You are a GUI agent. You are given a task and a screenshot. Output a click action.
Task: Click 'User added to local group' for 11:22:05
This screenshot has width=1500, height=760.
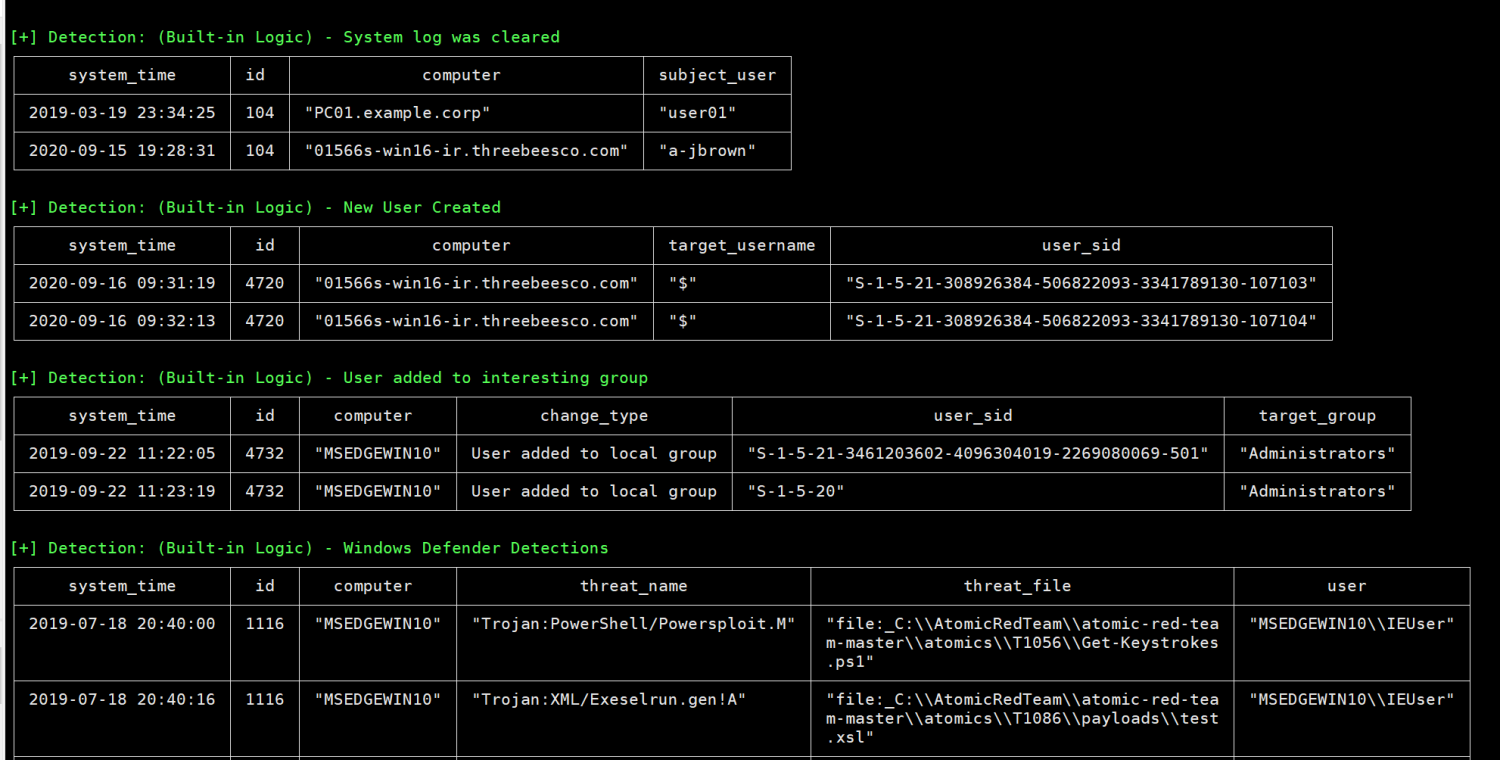point(594,453)
